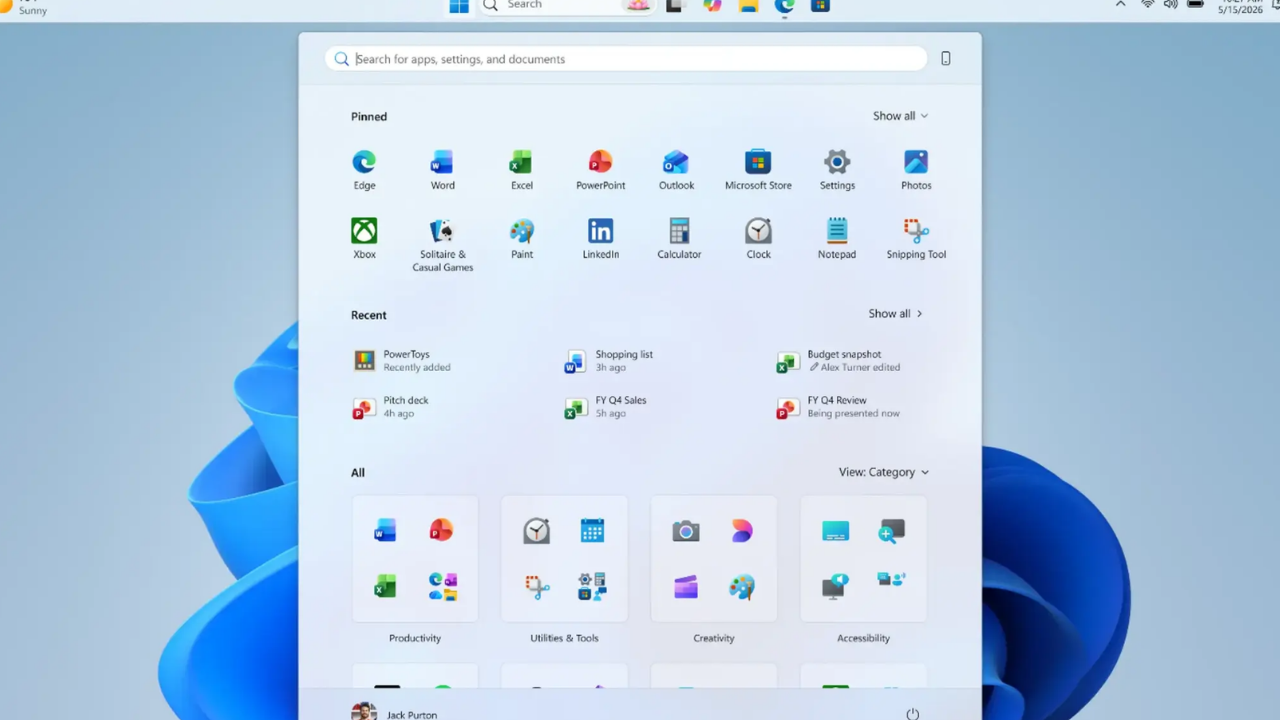Screen dimensions: 1280x720
Task: Launch the Photos app
Action: point(916,170)
